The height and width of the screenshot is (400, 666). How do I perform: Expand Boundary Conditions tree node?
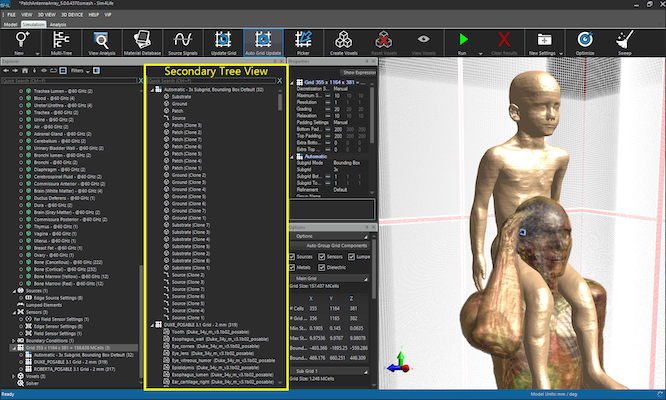point(14,341)
